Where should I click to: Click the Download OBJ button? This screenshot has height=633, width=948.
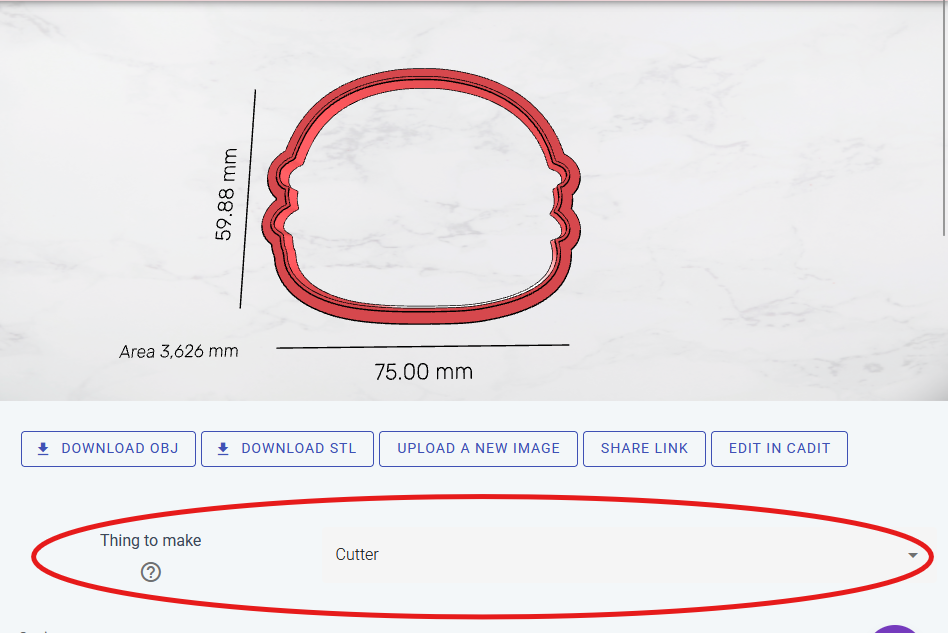(x=108, y=449)
